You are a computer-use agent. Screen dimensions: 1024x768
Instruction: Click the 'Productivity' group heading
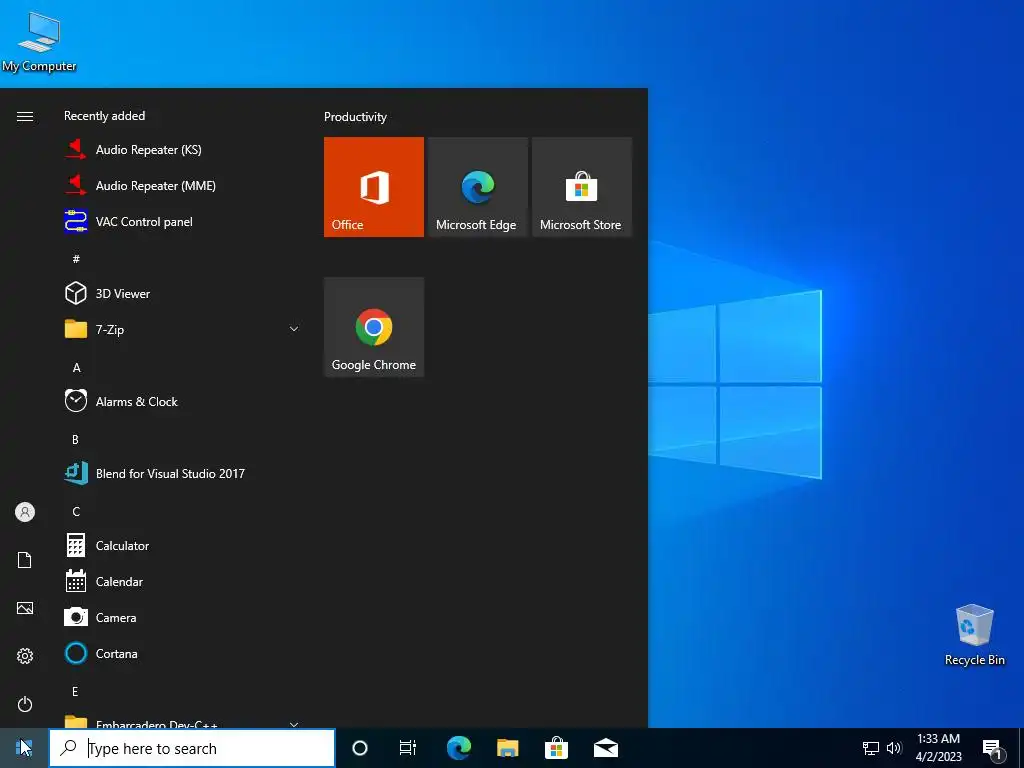pyautogui.click(x=355, y=117)
